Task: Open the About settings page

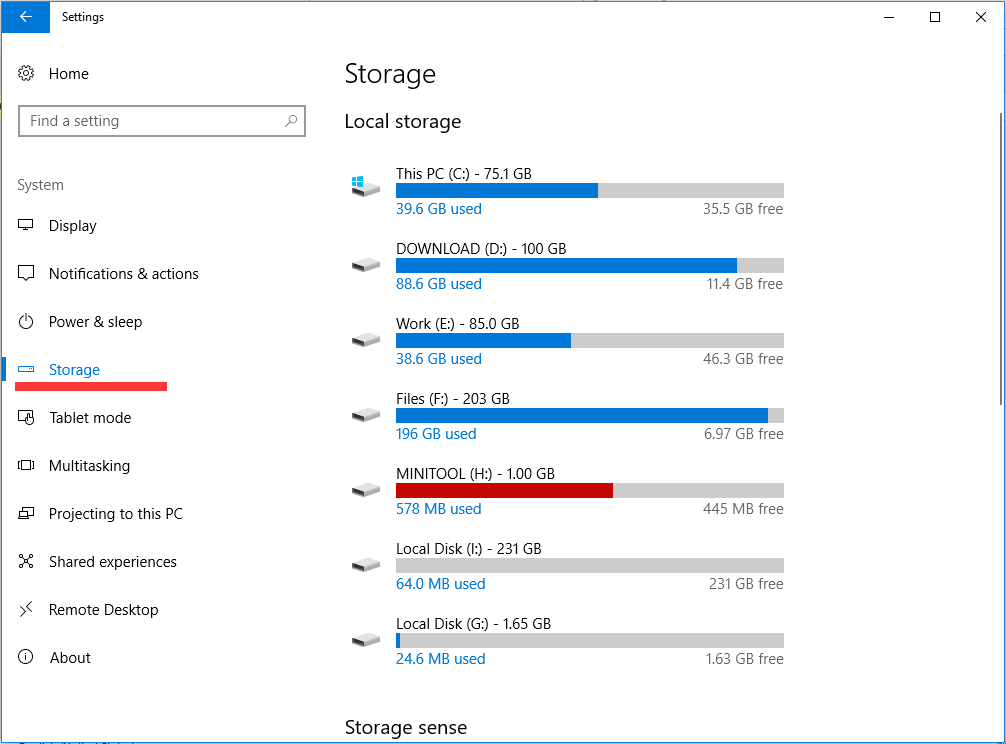Action: [x=70, y=658]
